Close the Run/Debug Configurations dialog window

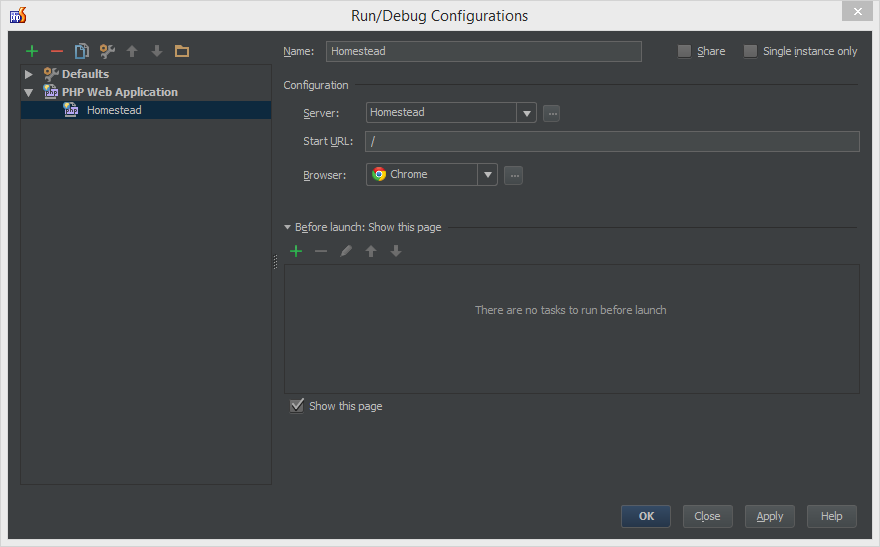858,11
